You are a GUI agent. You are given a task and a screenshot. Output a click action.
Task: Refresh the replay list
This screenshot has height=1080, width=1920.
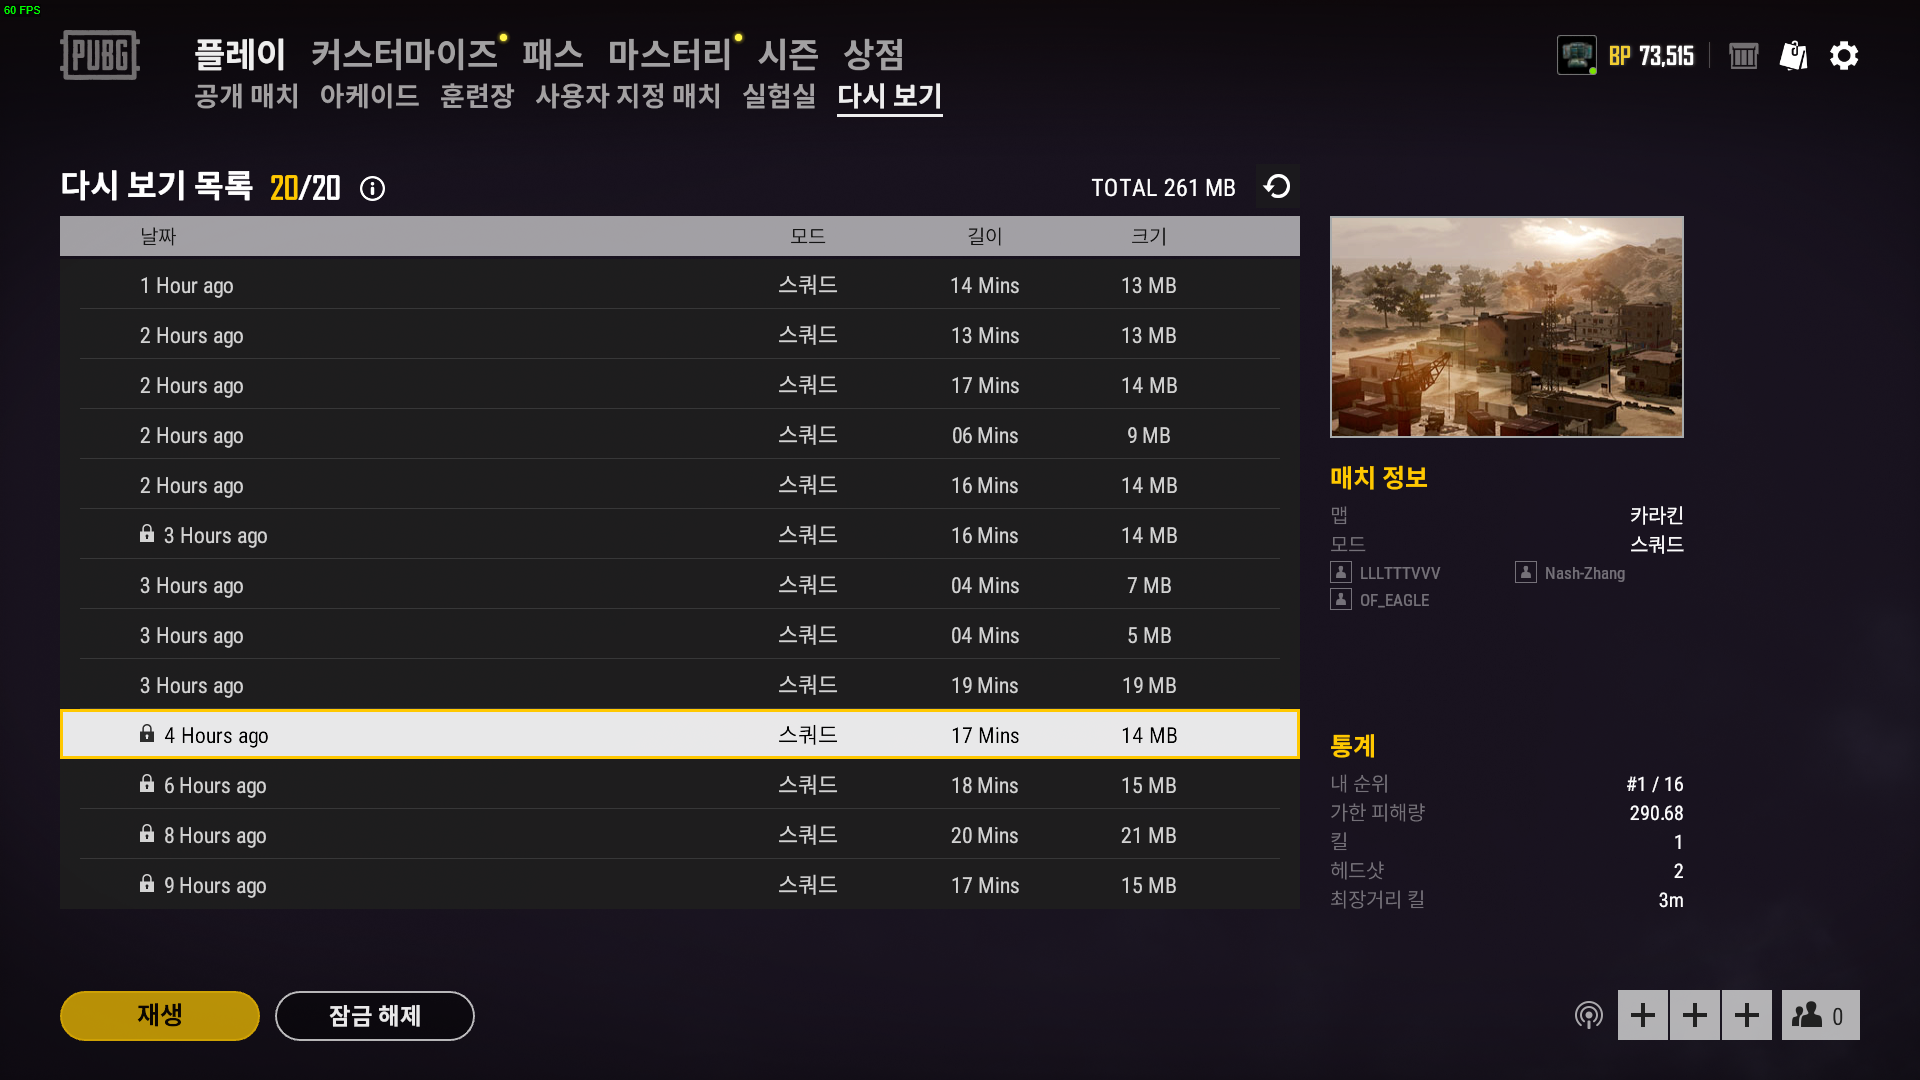point(1277,187)
